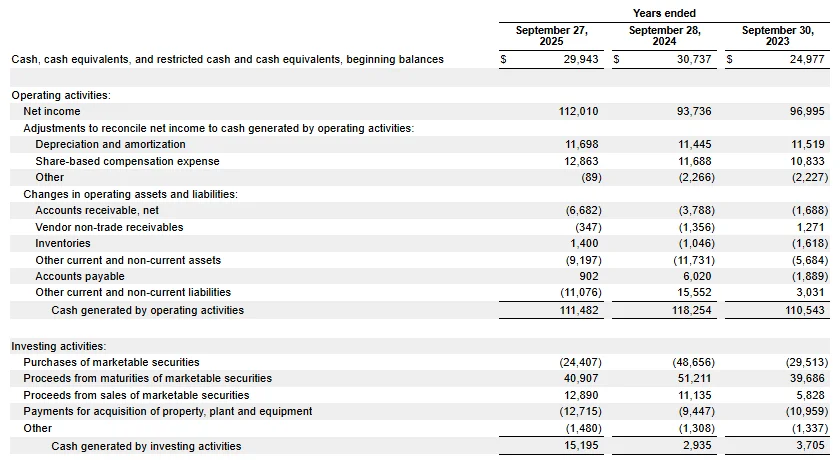The image size is (840, 460).
Task: Click beginning balance value 24,977
Action: tap(807, 59)
